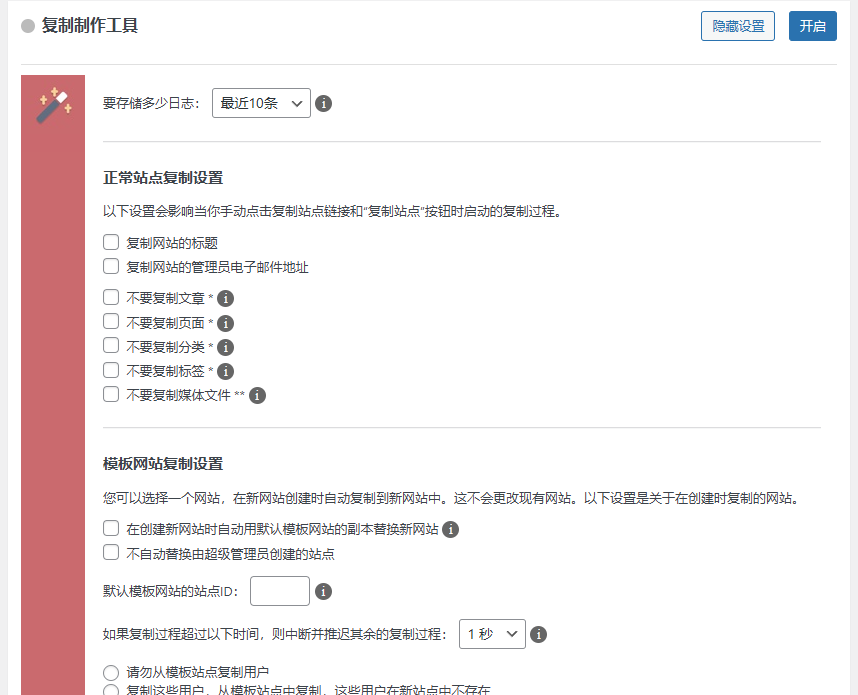
Task: Enable 复制网站的标题 checkbox
Action: click(x=110, y=242)
